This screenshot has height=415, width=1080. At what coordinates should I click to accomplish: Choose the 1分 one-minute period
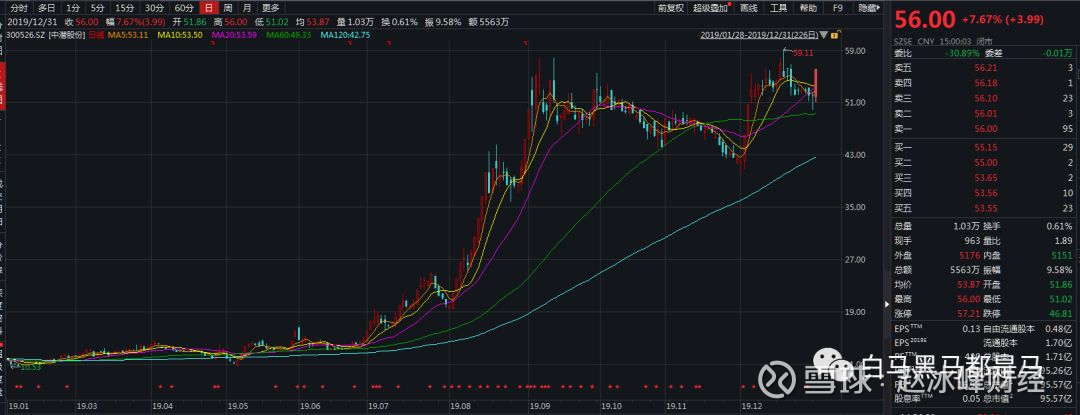point(73,8)
